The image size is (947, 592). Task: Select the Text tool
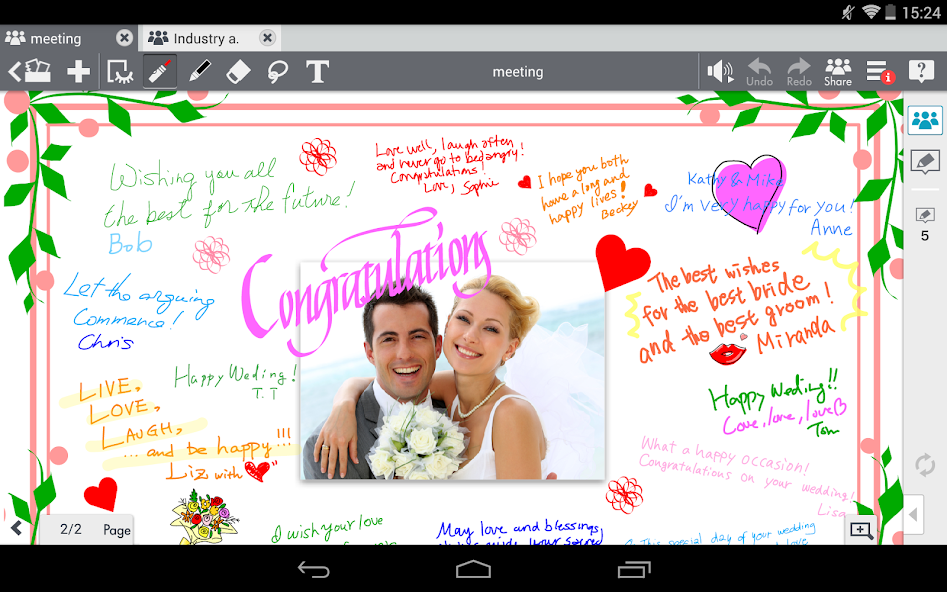(x=317, y=71)
